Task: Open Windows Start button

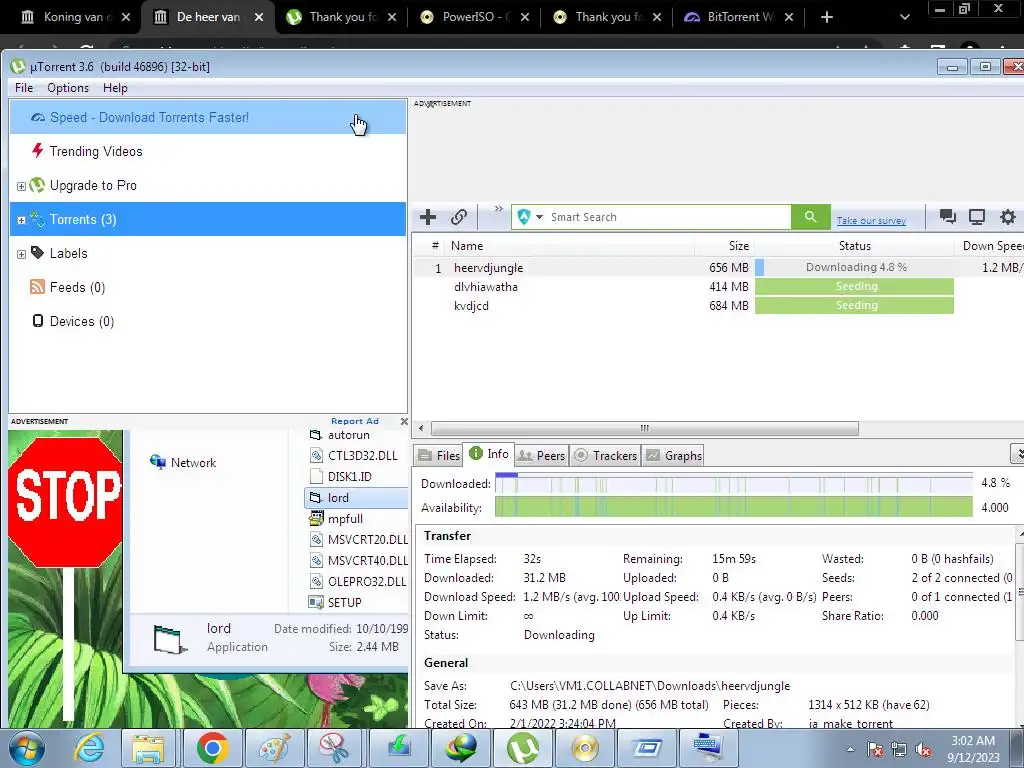Action: click(27, 748)
